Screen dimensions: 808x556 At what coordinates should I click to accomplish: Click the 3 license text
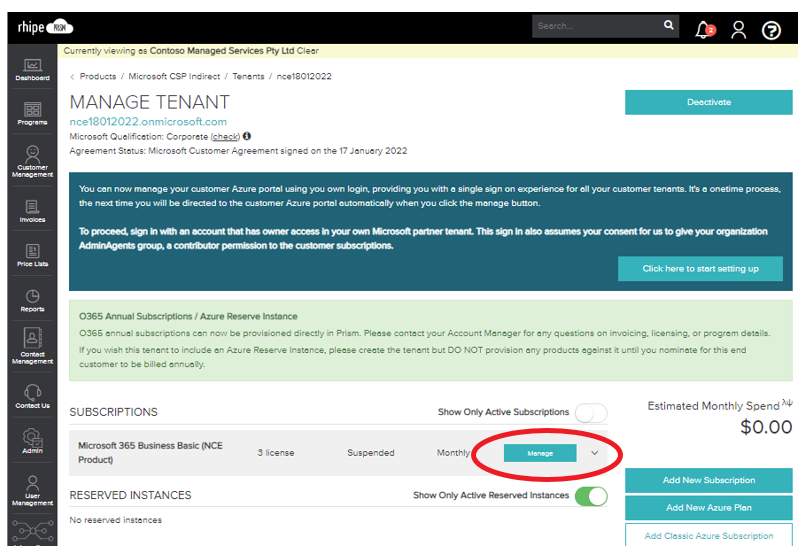[x=276, y=453]
